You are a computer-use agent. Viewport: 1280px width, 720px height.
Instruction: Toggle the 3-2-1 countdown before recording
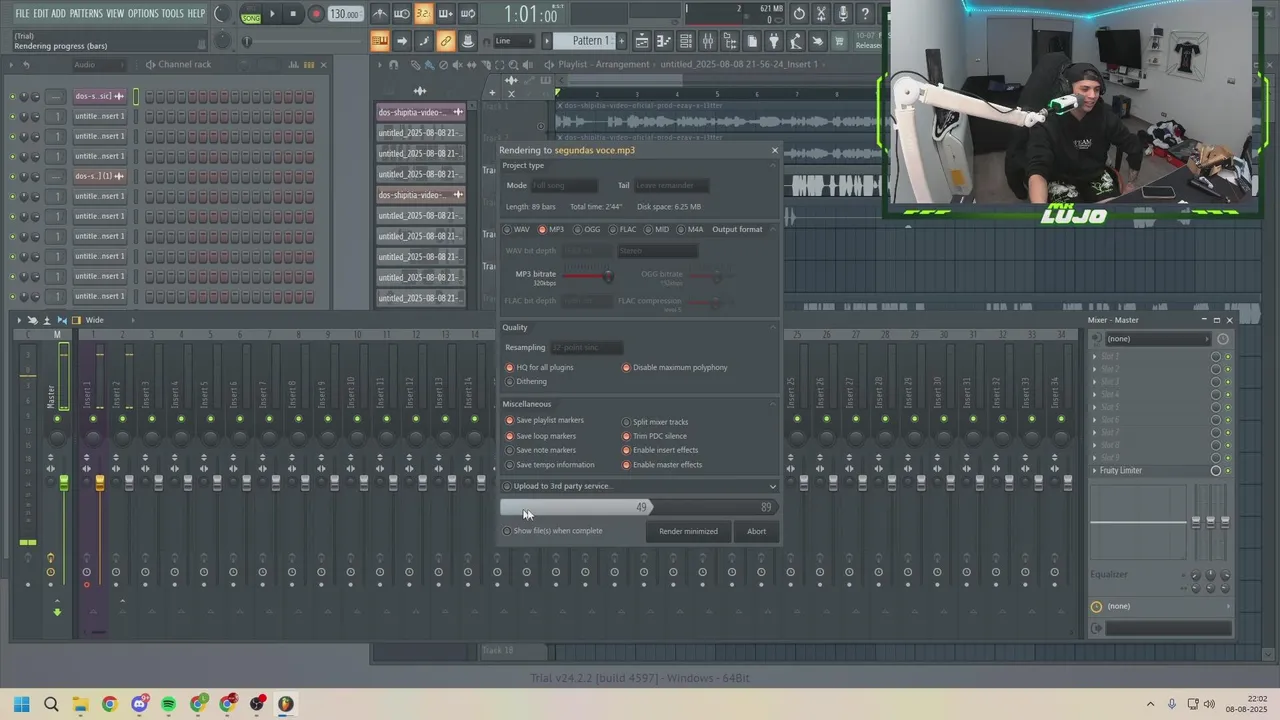tap(424, 14)
